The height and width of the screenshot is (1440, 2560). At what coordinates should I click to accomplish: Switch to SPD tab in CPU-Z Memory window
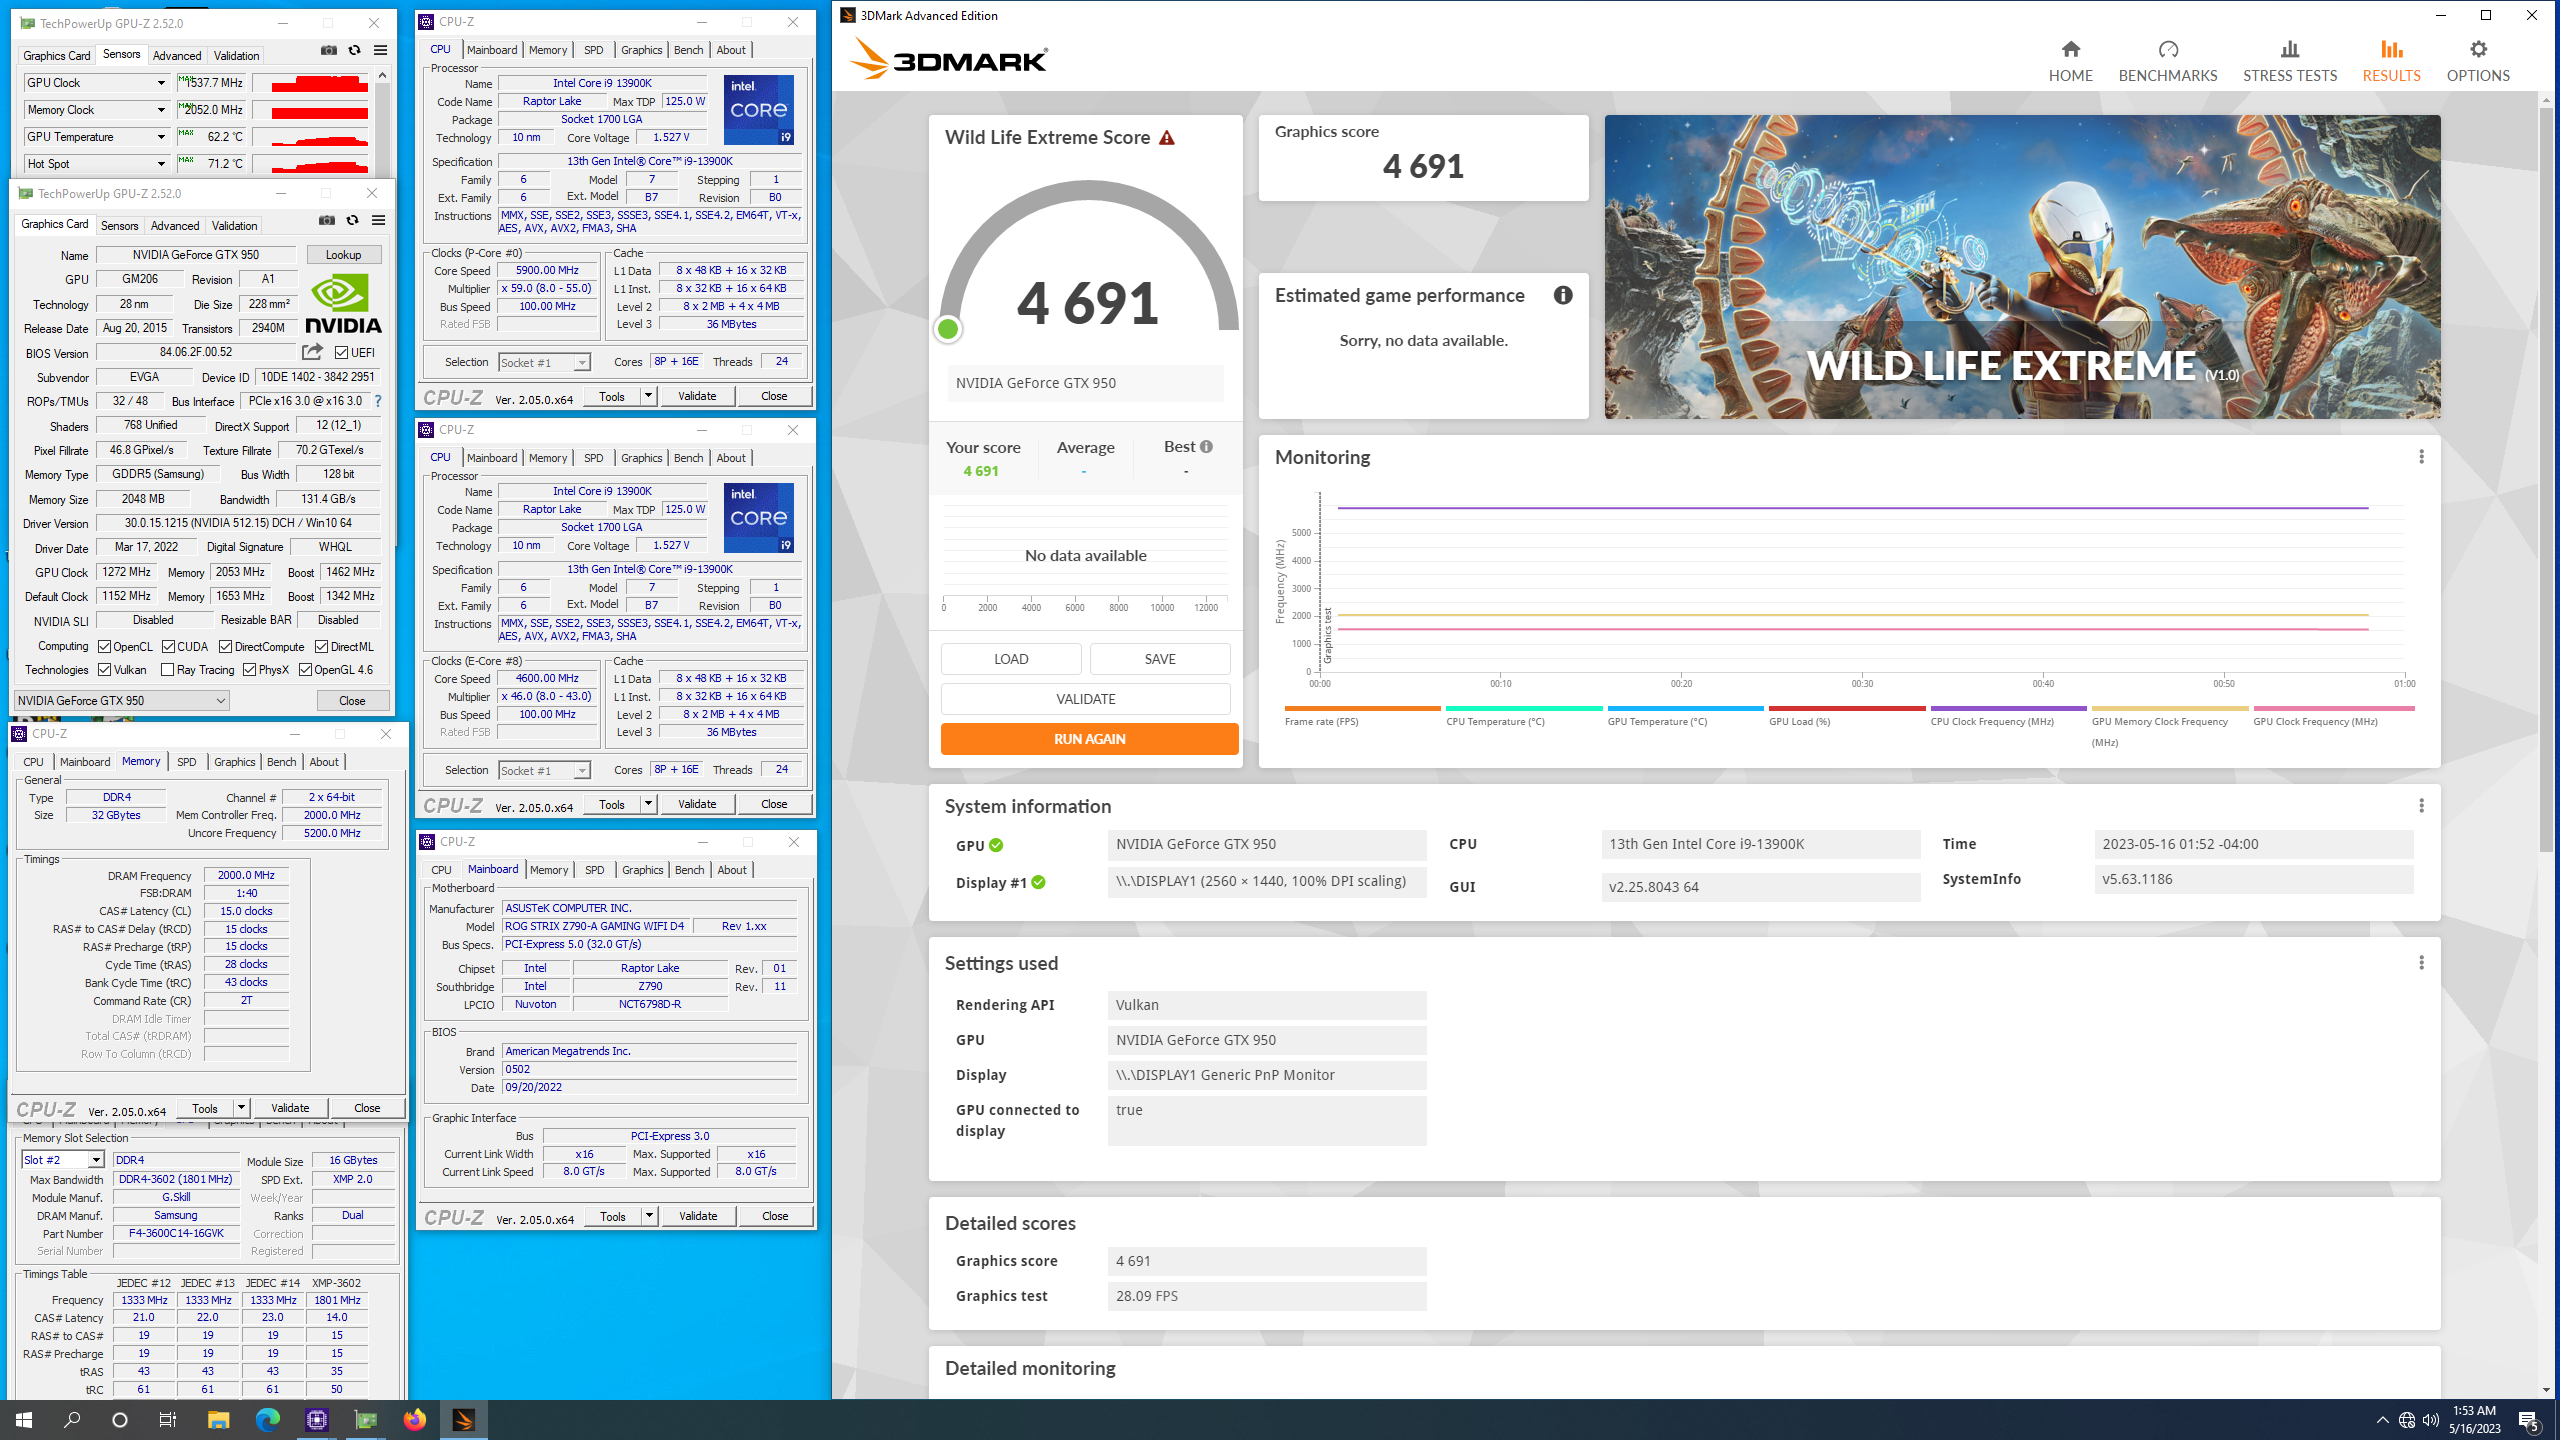tap(186, 762)
